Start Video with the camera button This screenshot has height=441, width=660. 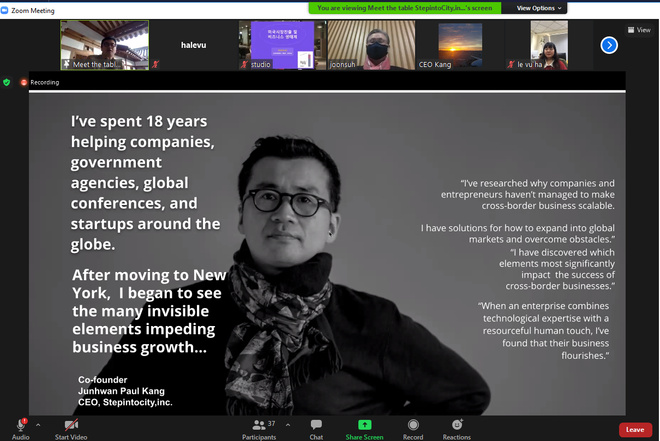pyautogui.click(x=72, y=426)
